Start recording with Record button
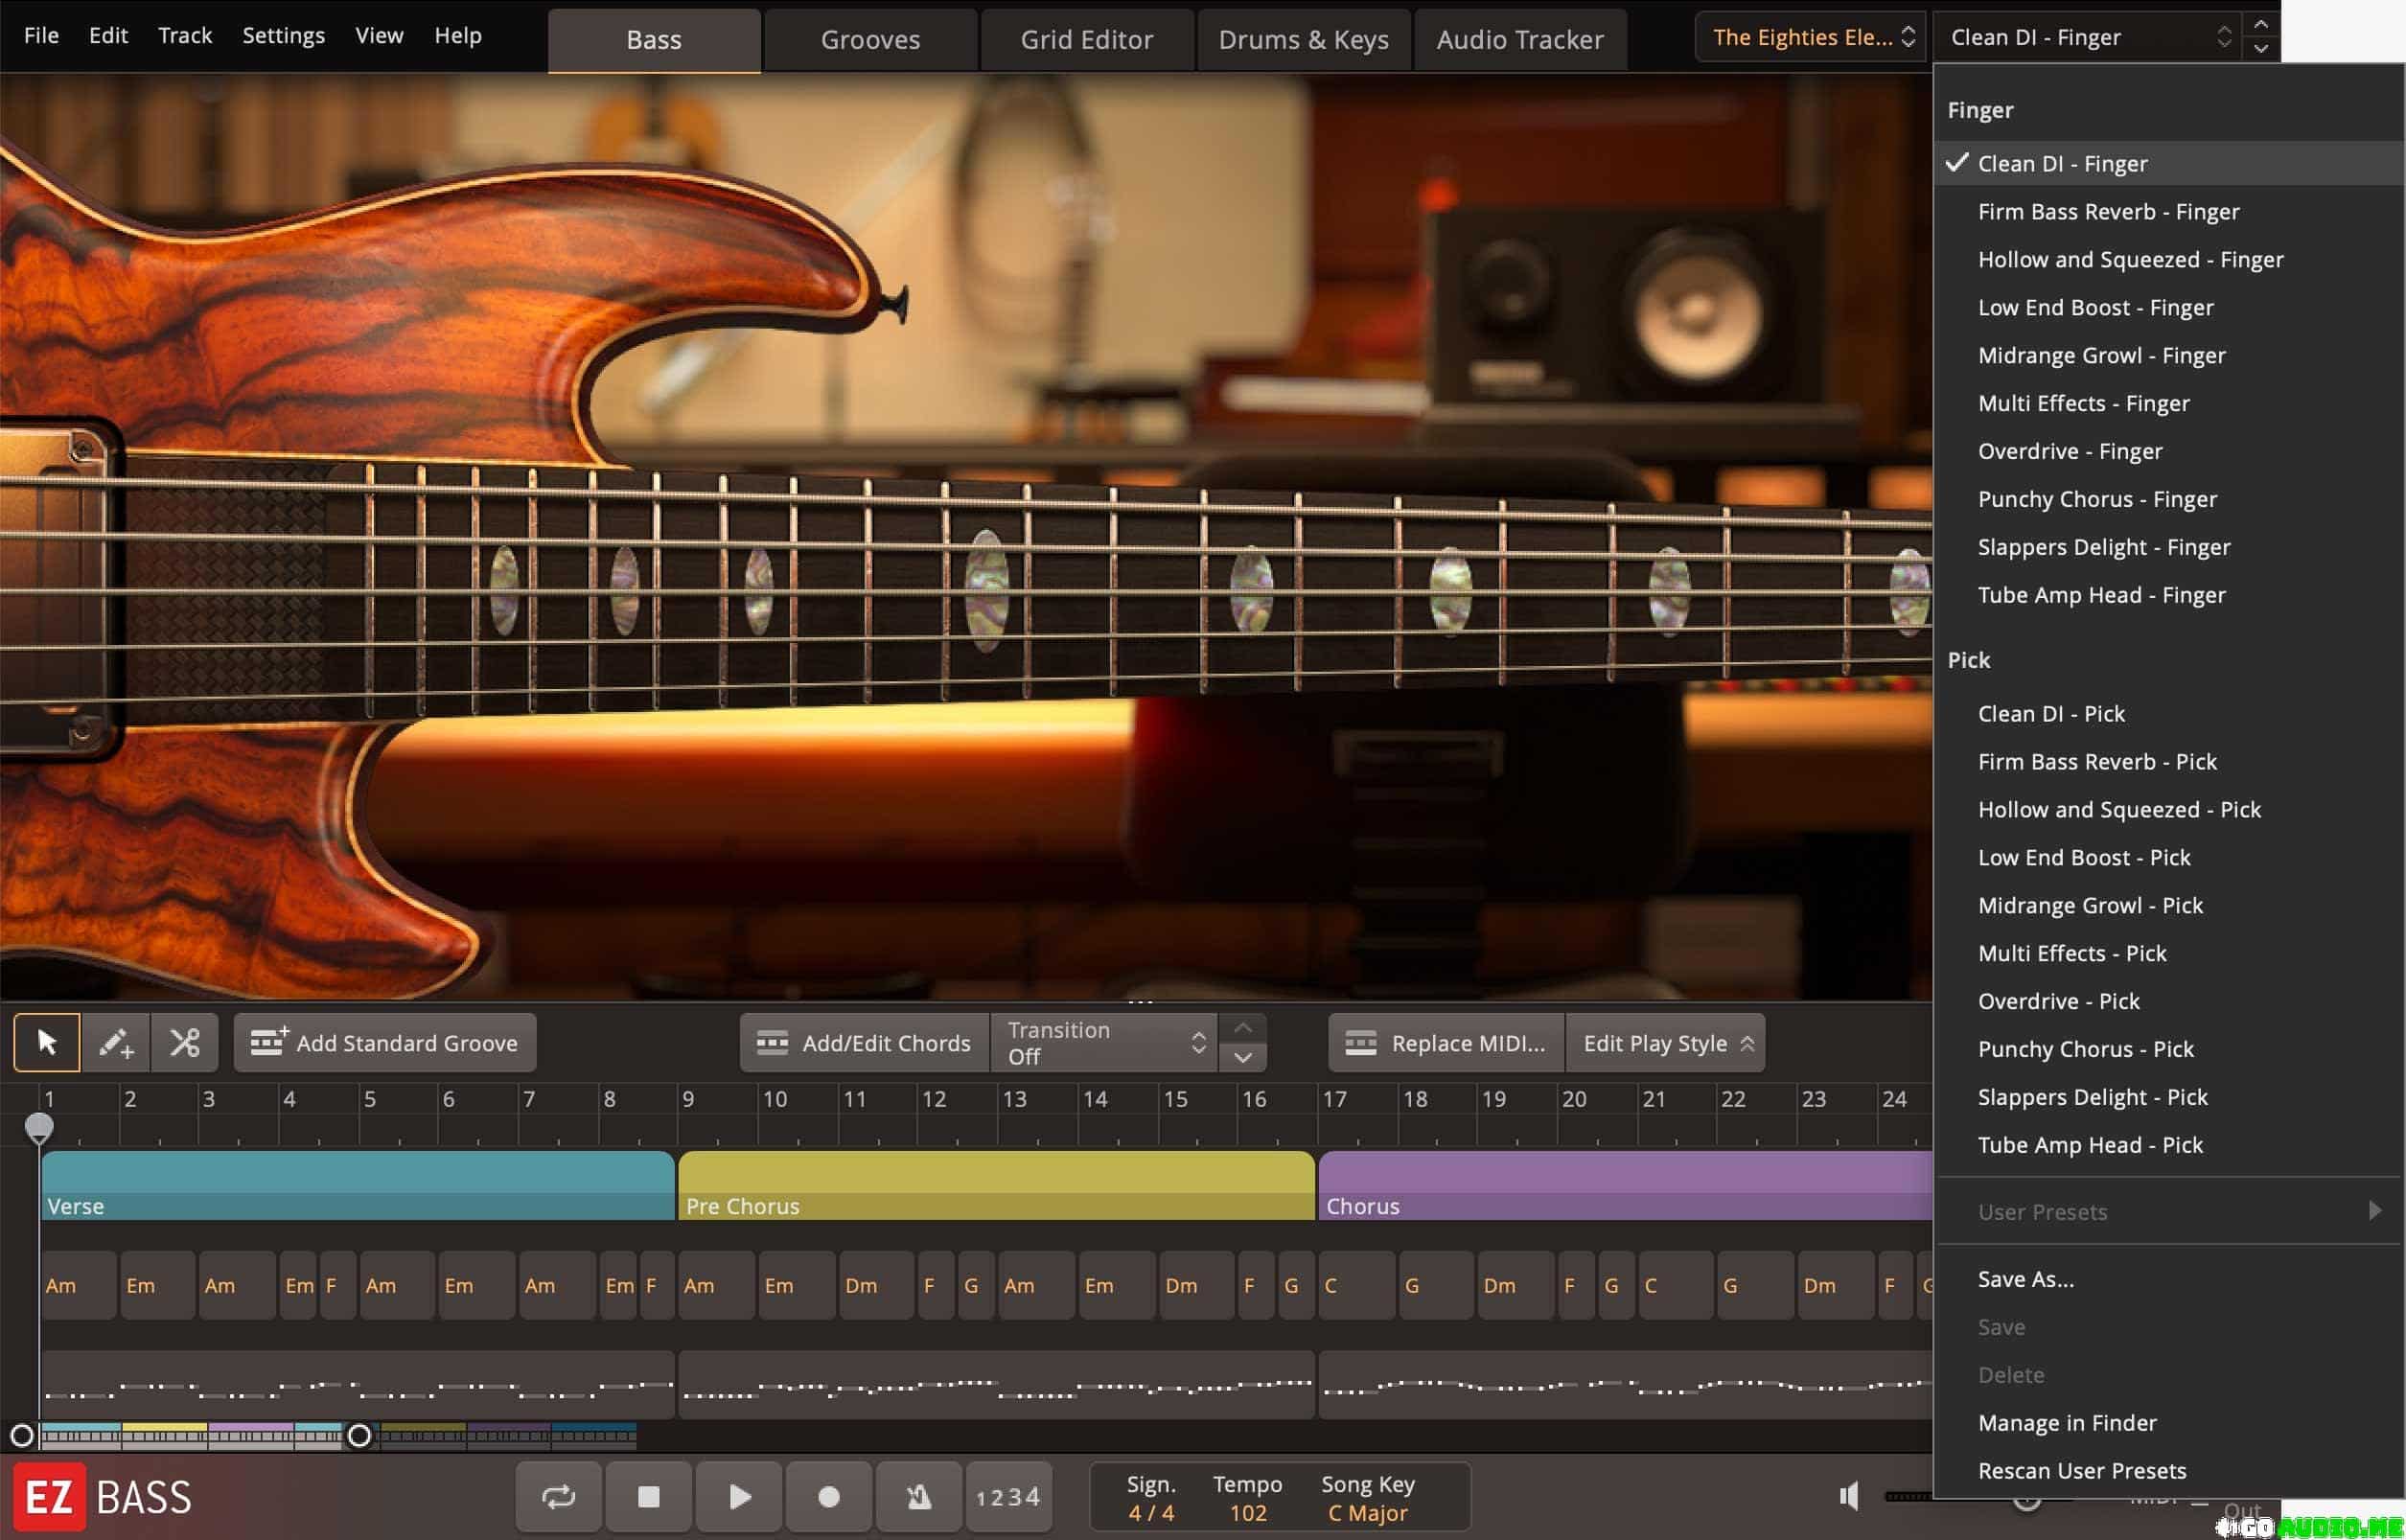2406x1540 pixels. 829,1496
